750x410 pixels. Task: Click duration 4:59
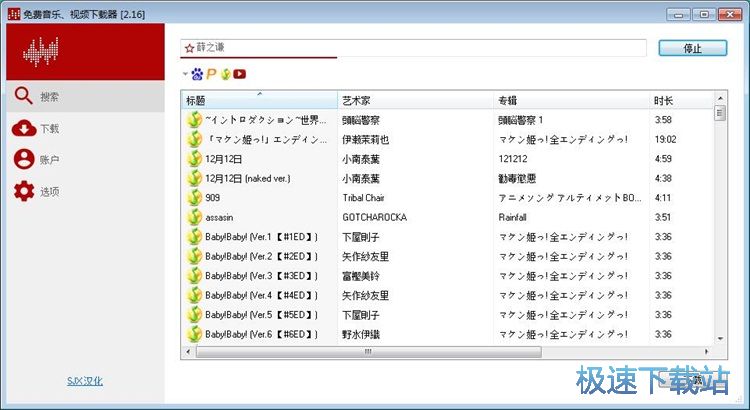point(663,159)
